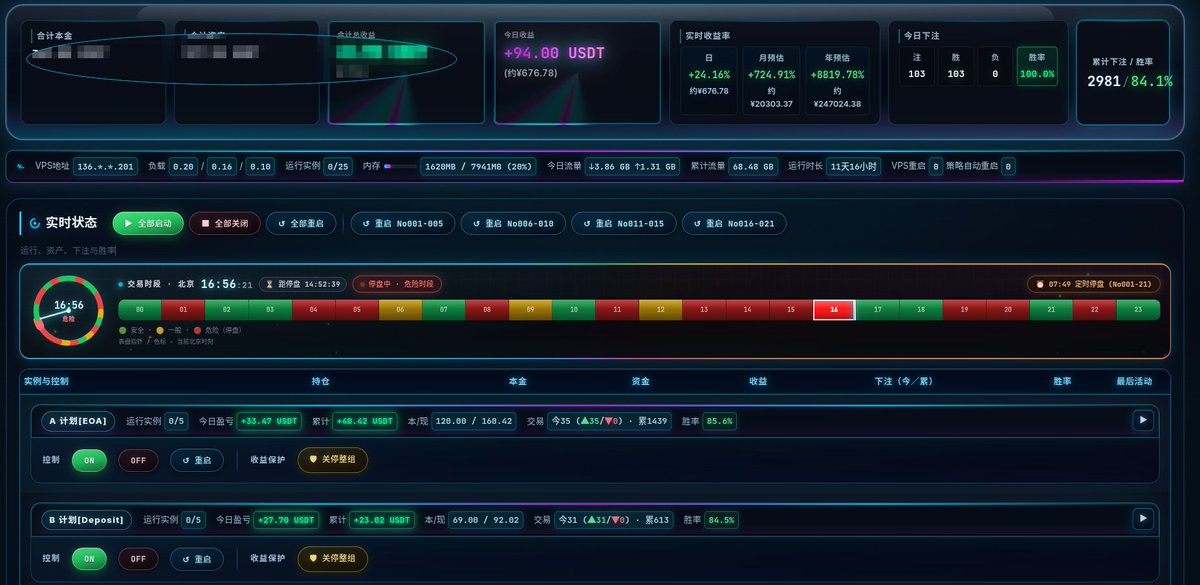Click the 停盘中 · 危险时段 status badge
The width and height of the screenshot is (1200, 585).
point(397,284)
